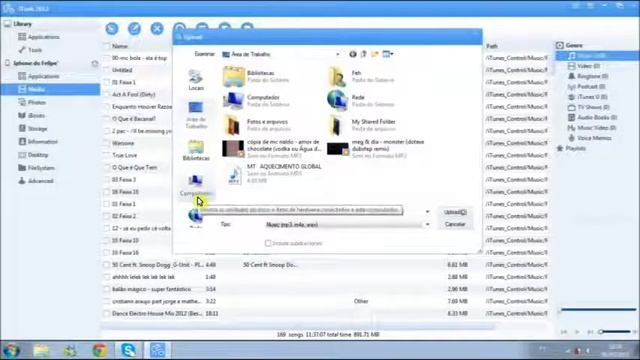Select TV Shows in the Genre panel
Image resolution: width=640 pixels, height=360 pixels.
(x=589, y=107)
